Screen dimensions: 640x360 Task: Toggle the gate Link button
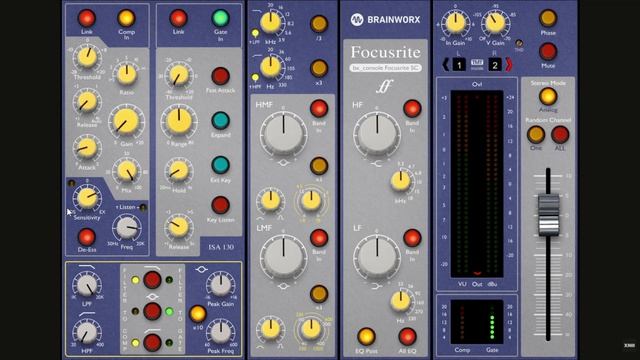coord(178,18)
